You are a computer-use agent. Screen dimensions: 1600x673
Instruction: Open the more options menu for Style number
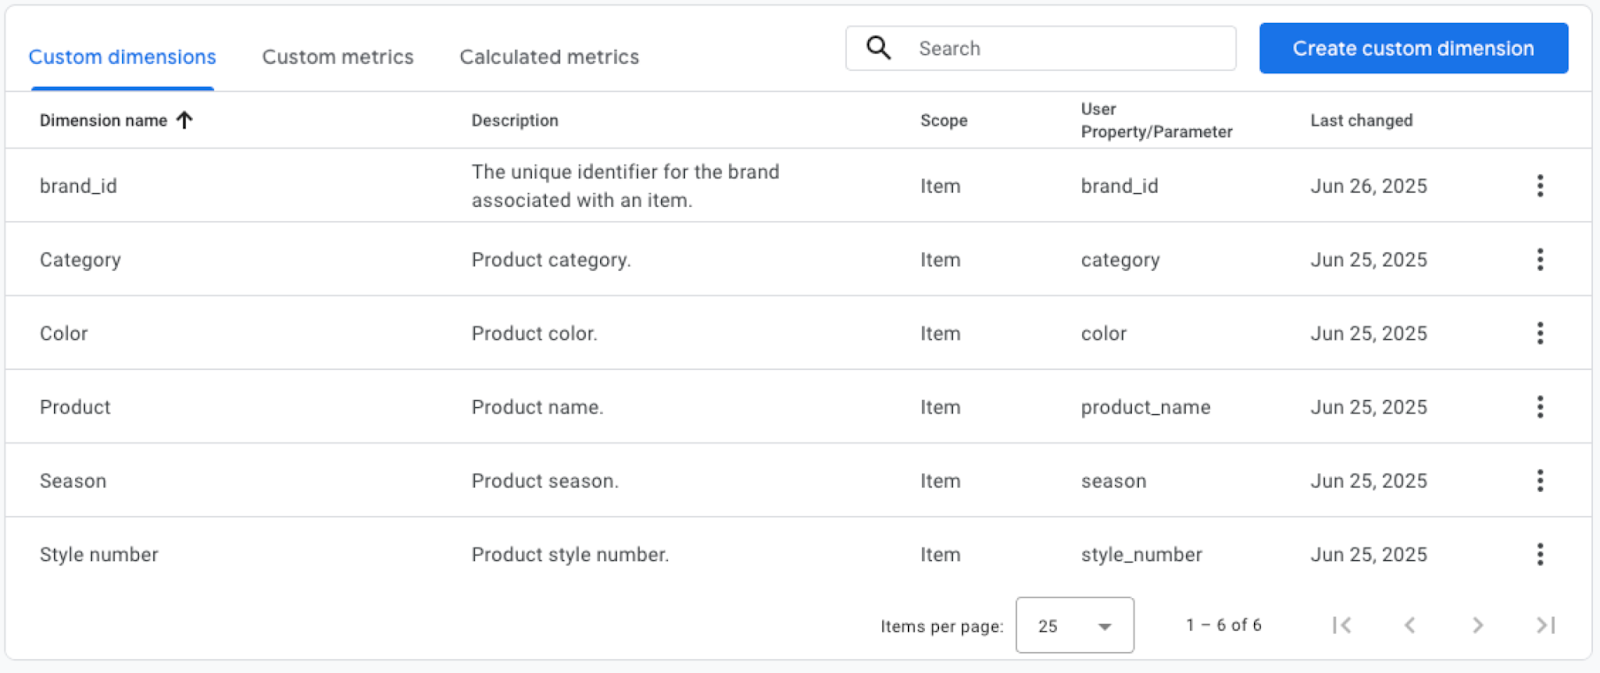(1540, 554)
